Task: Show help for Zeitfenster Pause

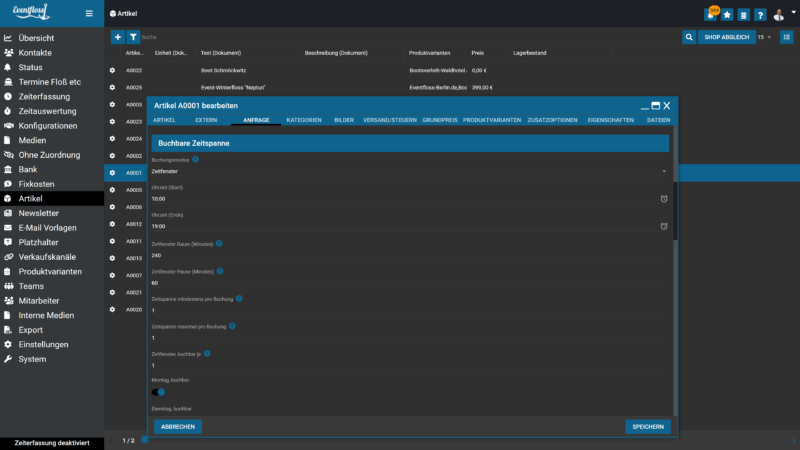Action: click(x=220, y=271)
